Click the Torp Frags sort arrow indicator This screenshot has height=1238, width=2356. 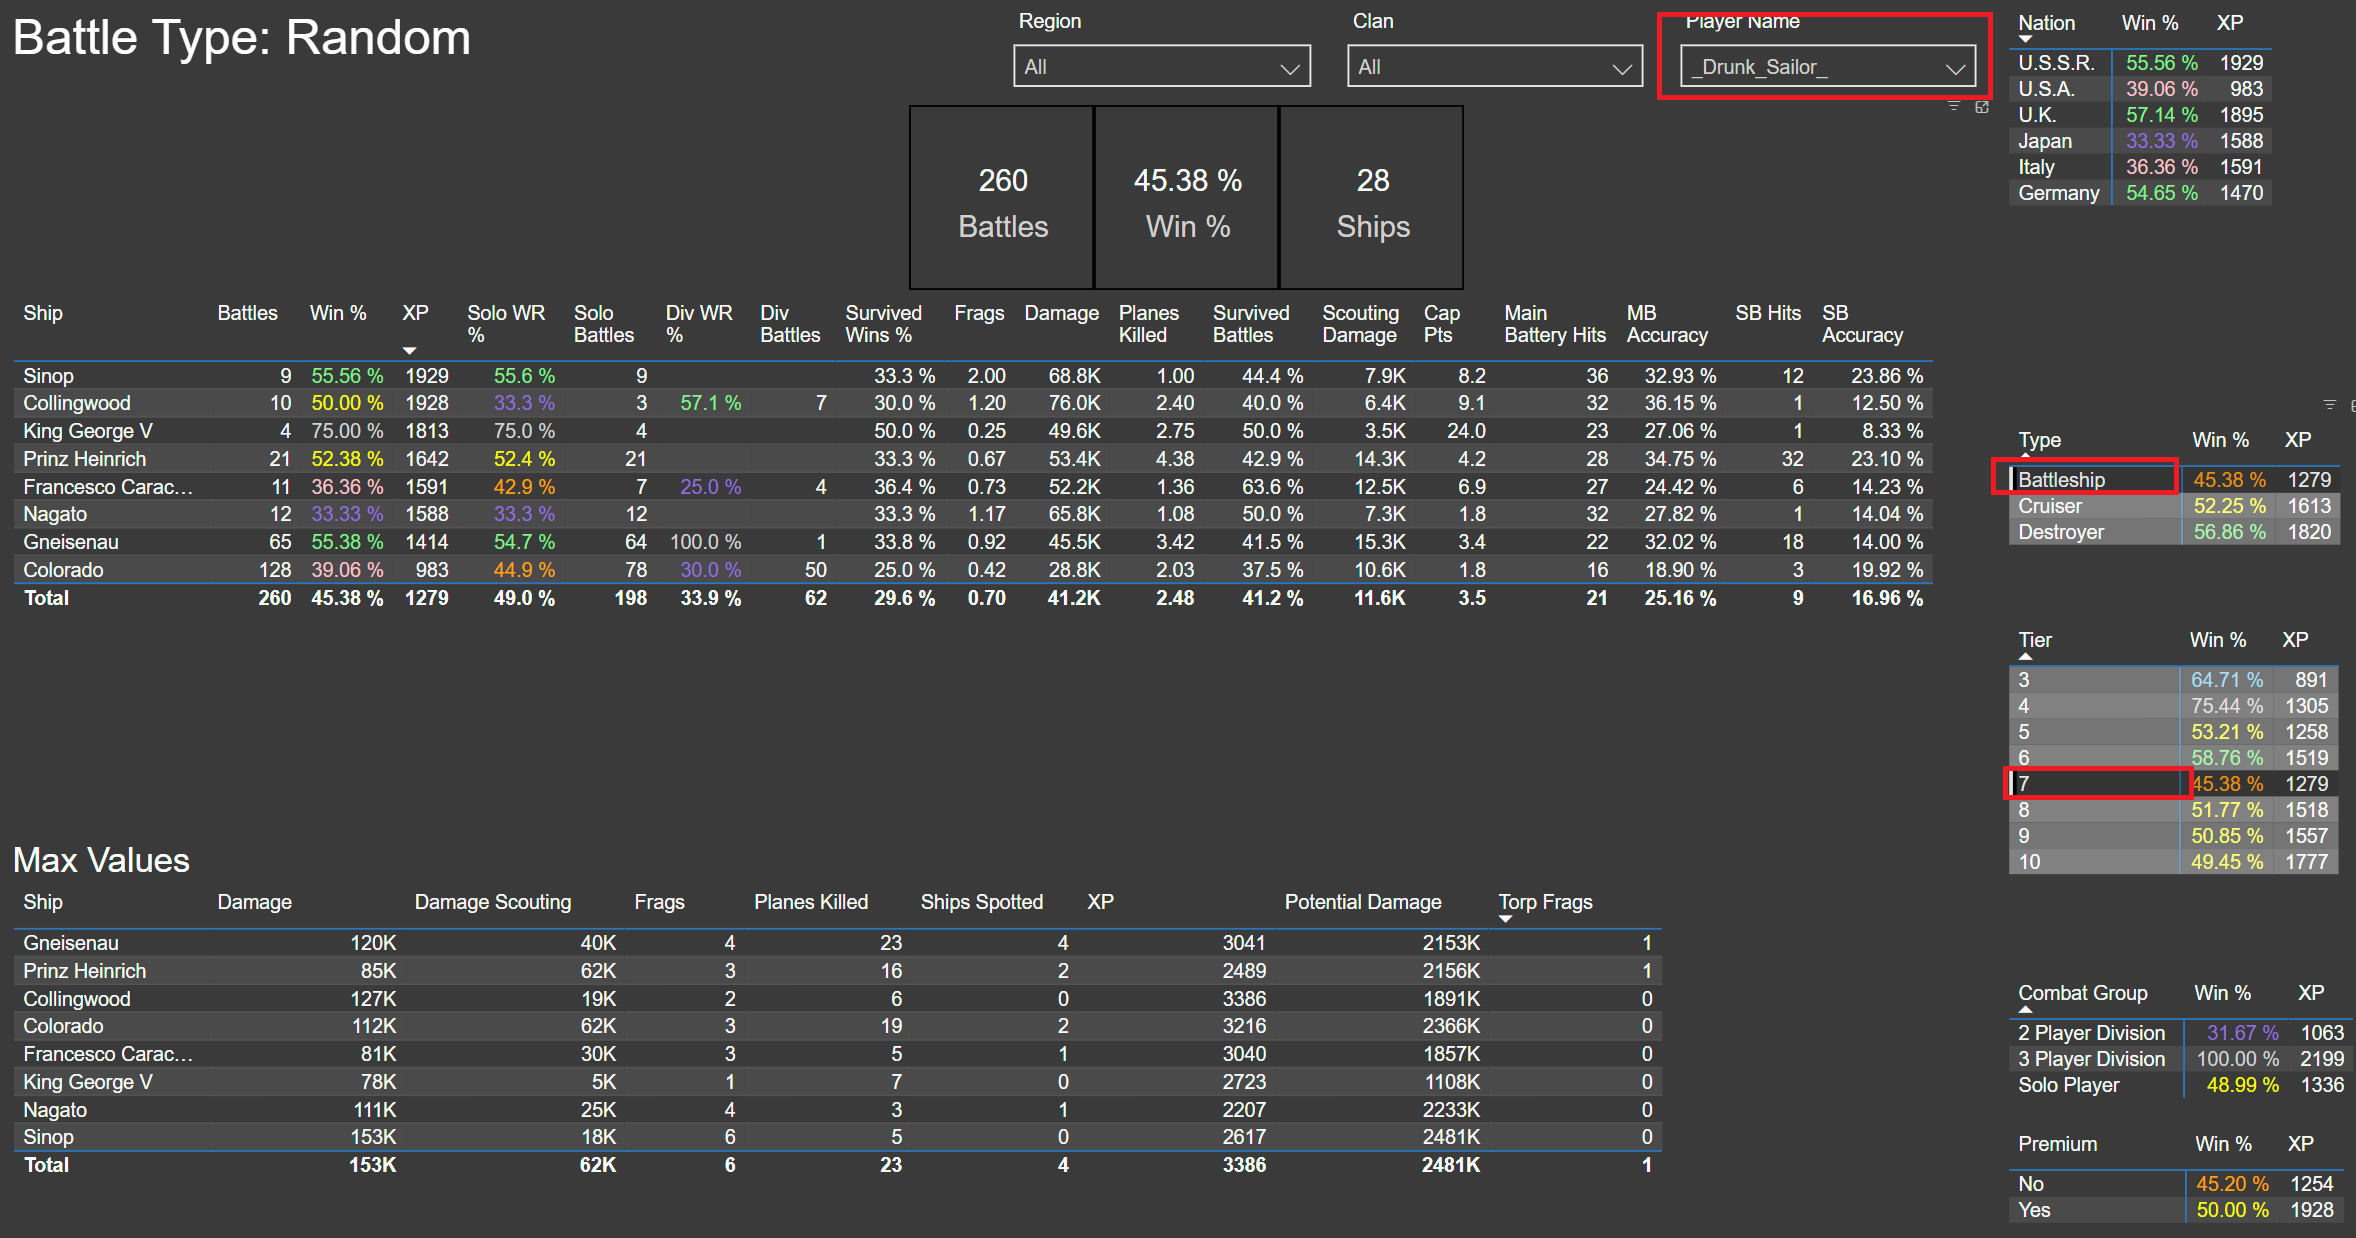[1506, 919]
